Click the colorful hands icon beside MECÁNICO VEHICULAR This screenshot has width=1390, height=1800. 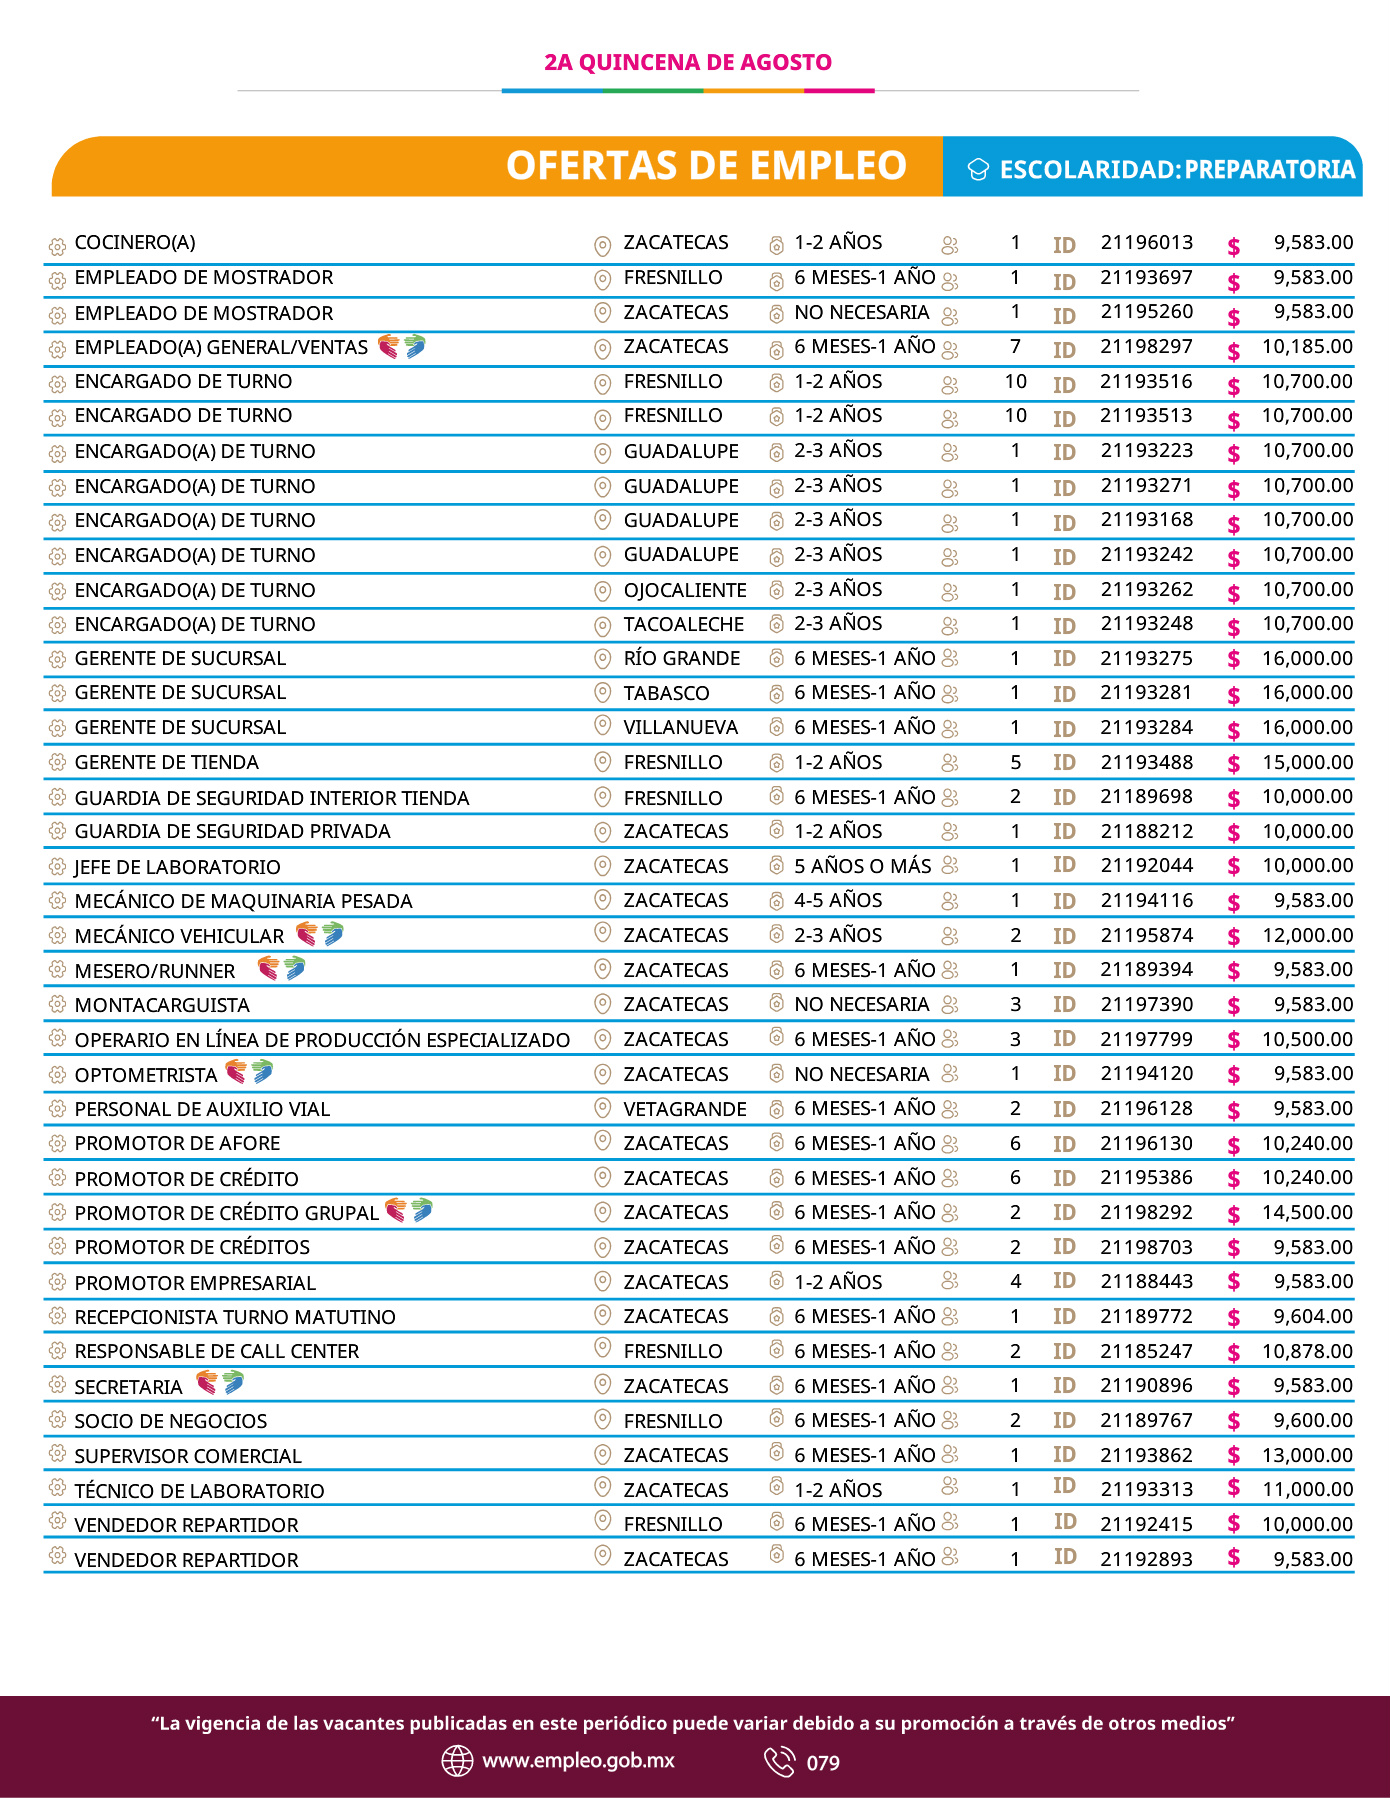(320, 934)
